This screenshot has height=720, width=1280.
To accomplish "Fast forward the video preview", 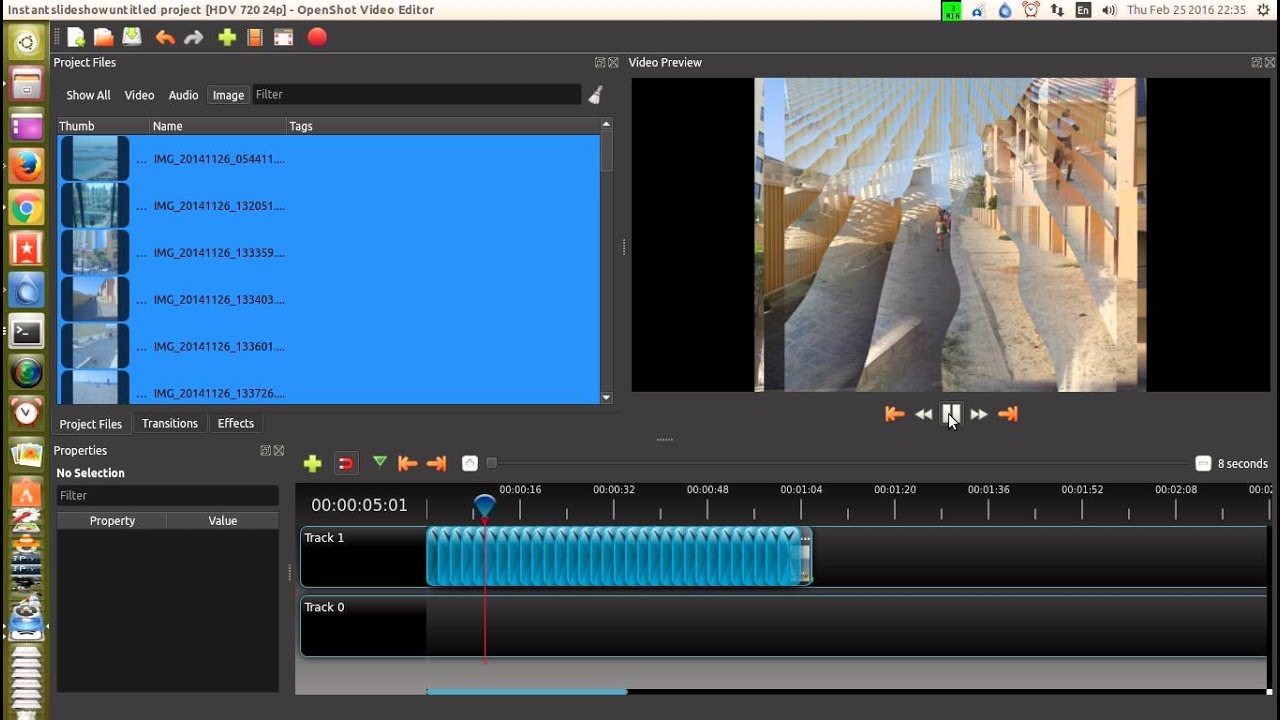I will click(979, 414).
